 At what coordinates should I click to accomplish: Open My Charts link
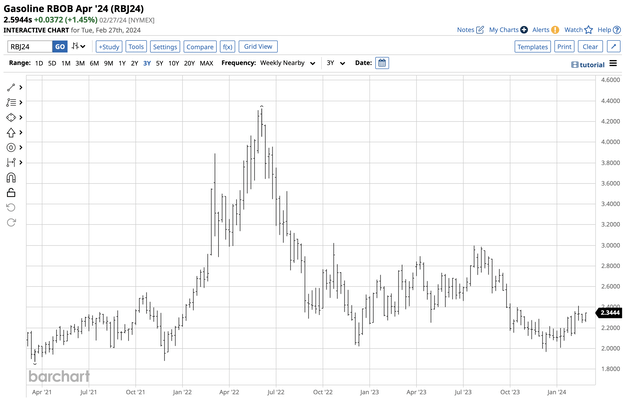pos(508,30)
